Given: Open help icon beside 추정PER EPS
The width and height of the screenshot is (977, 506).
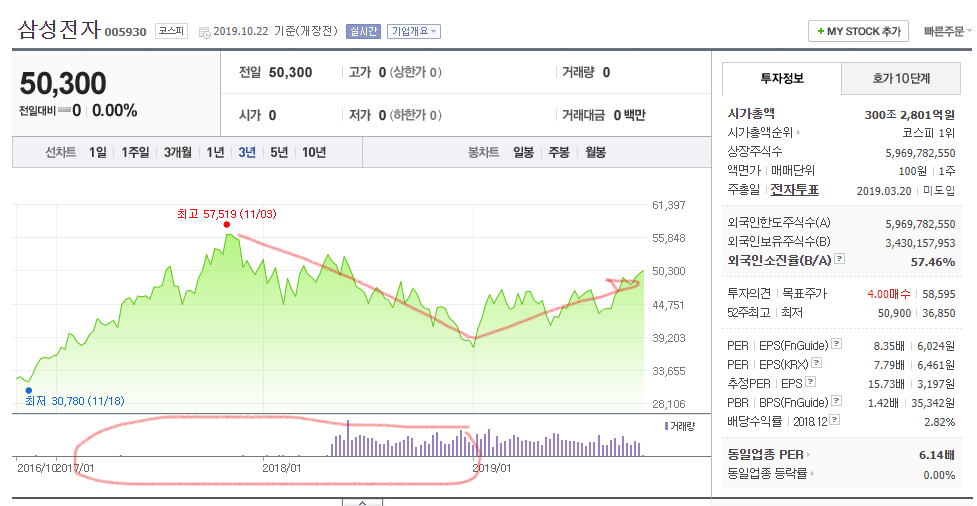Looking at the screenshot, I should click(x=811, y=382).
